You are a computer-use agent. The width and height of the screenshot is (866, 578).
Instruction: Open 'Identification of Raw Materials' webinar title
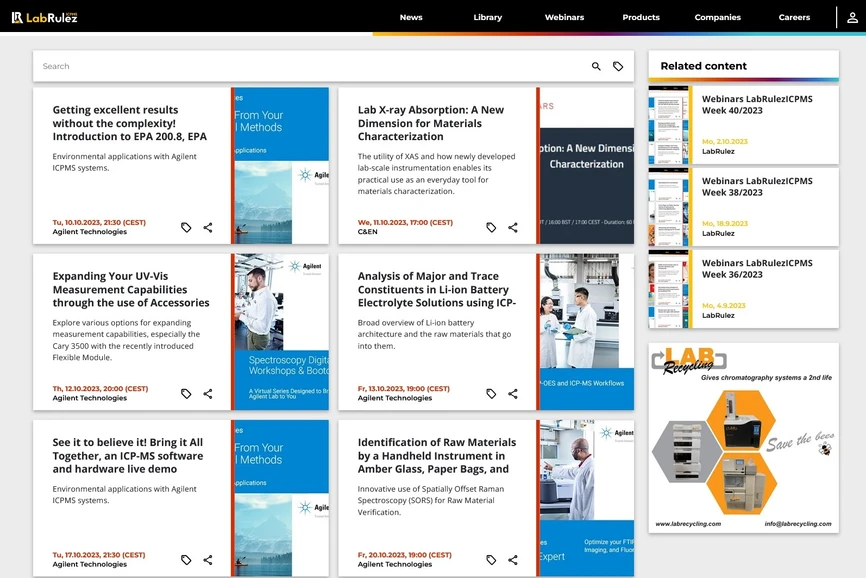pyautogui.click(x=436, y=455)
